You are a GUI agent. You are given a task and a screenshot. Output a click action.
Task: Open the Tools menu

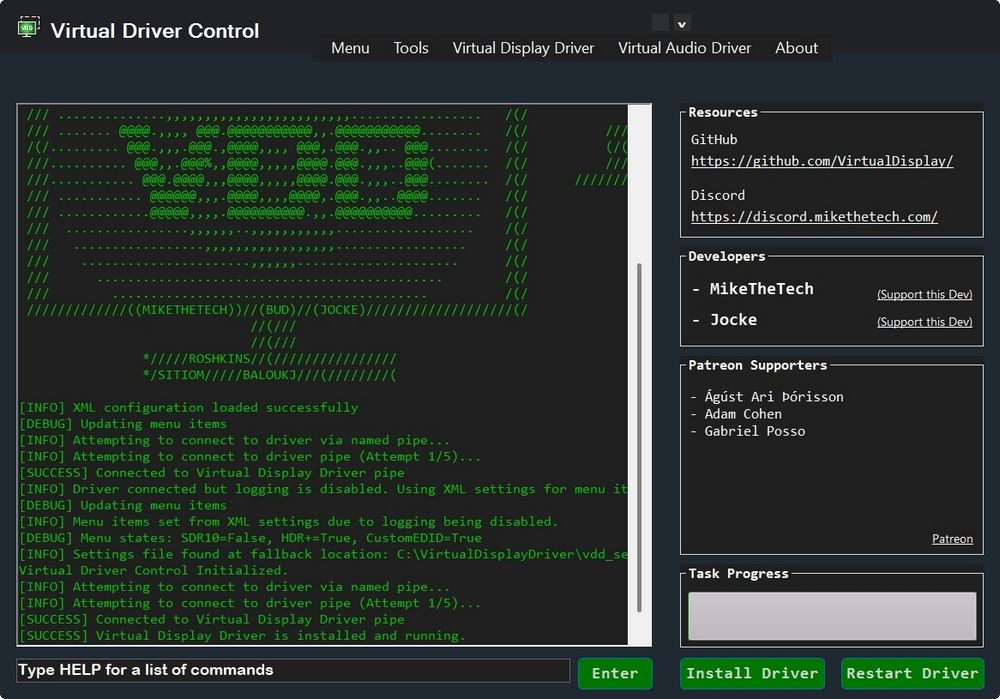pyautogui.click(x=411, y=47)
